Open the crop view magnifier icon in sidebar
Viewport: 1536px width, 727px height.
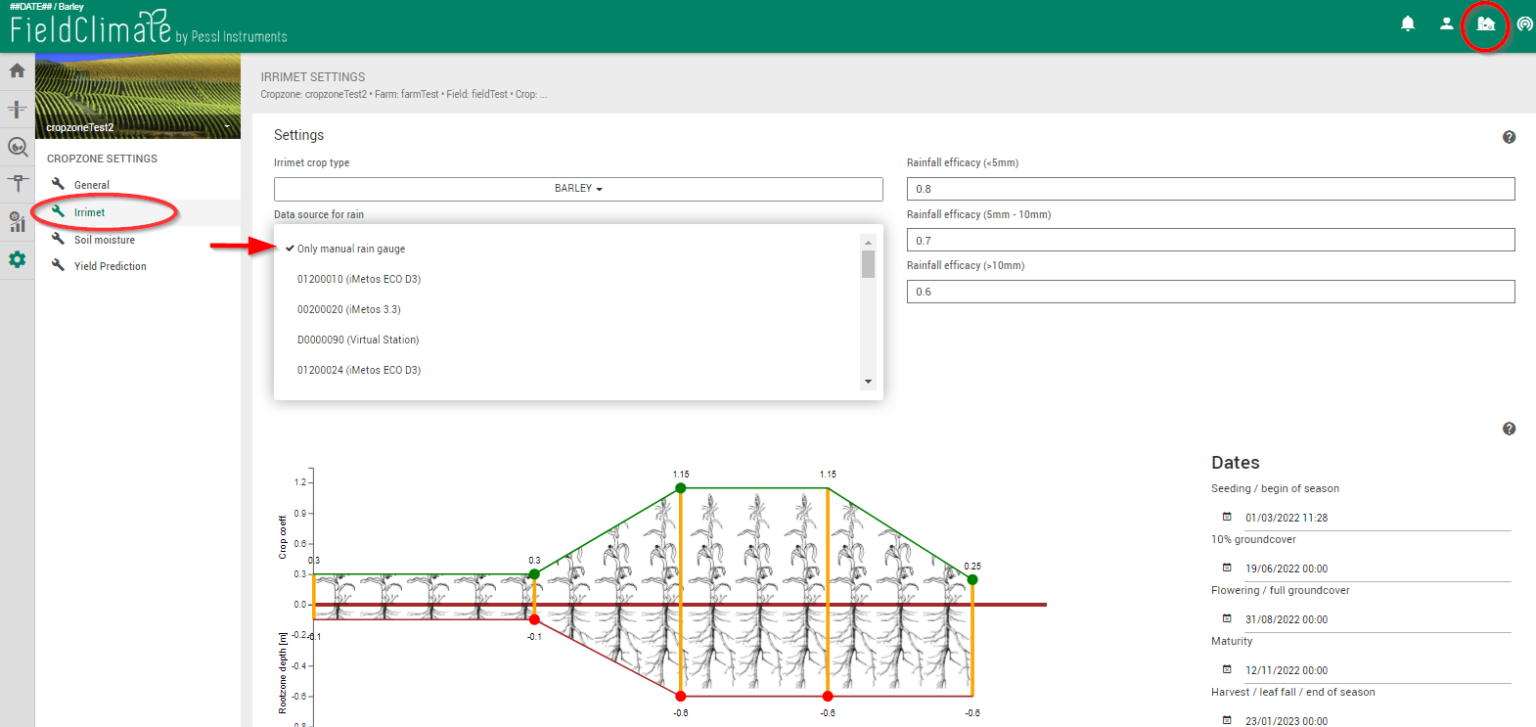click(x=17, y=147)
